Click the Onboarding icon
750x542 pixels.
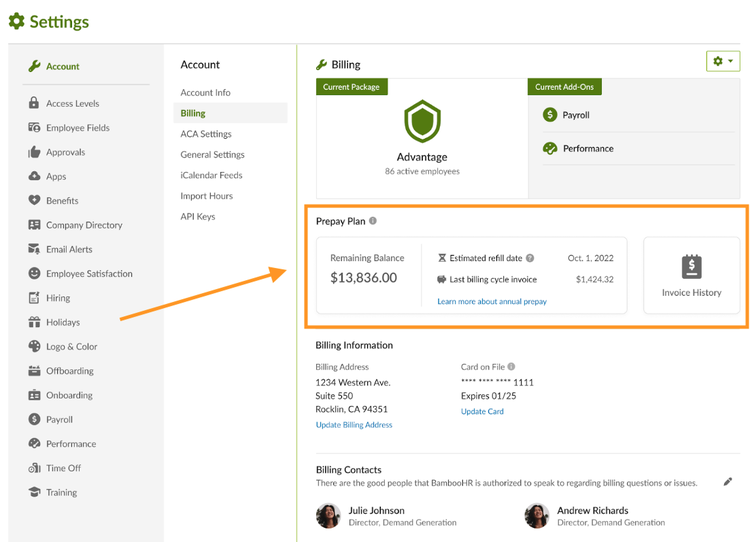[x=34, y=395]
